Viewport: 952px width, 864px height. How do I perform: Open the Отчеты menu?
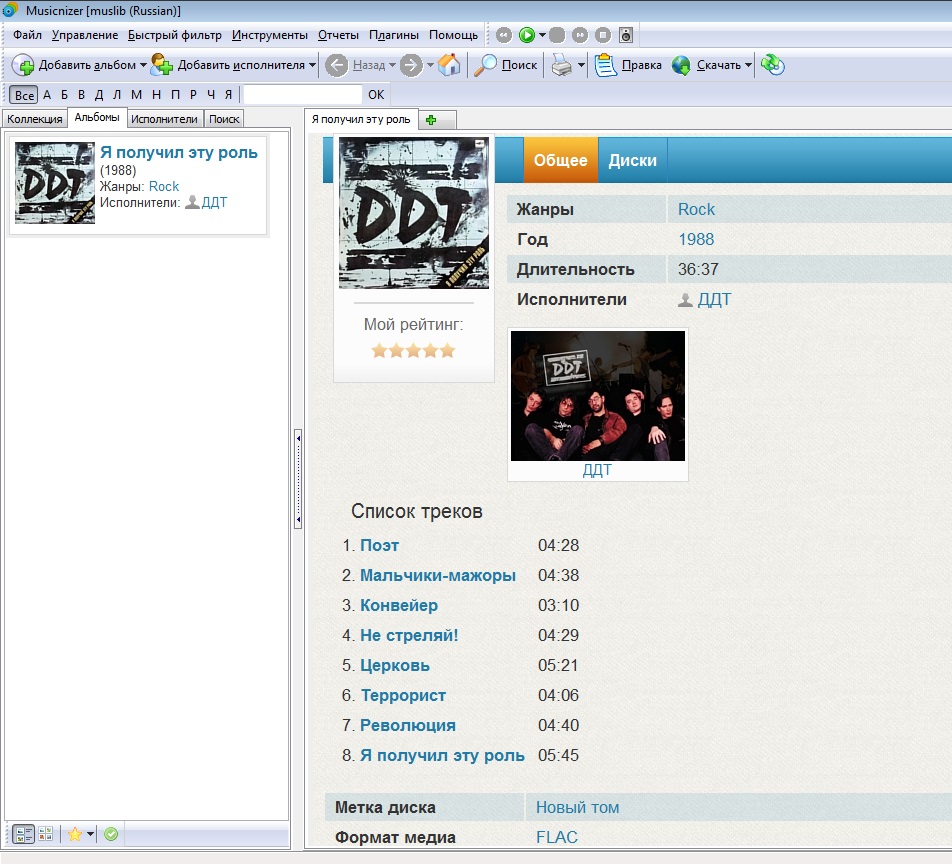click(338, 35)
